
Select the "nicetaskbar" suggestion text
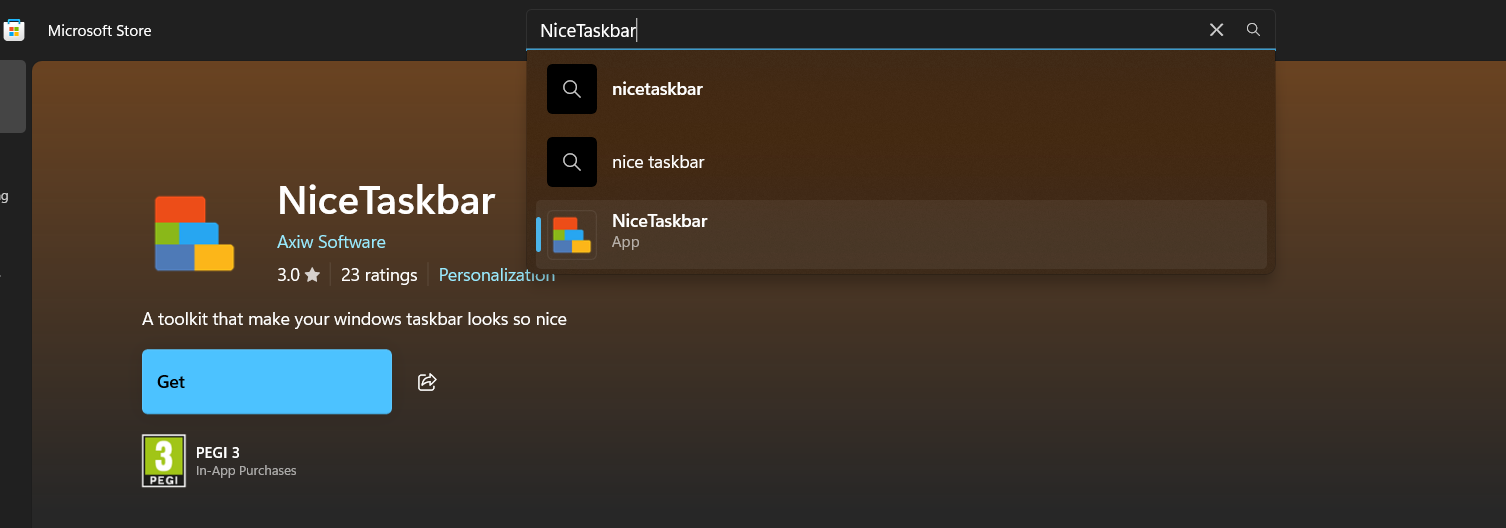click(657, 89)
